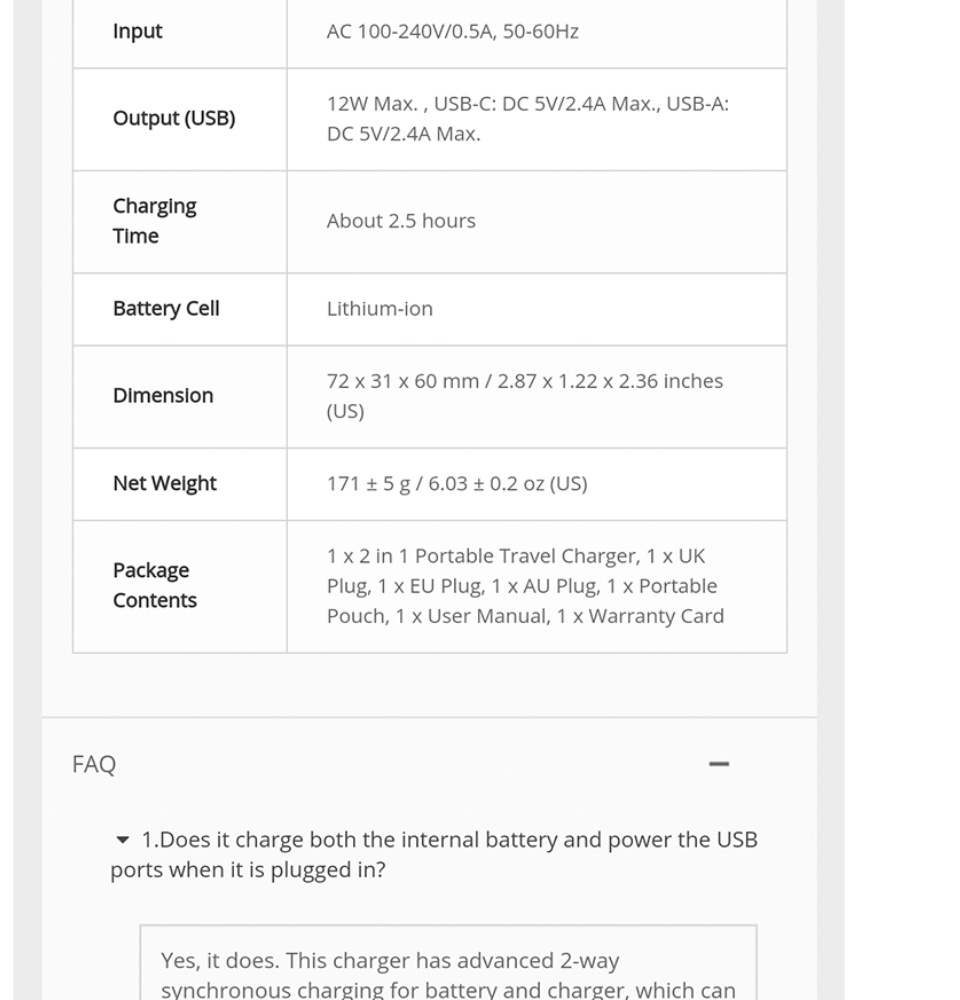
Task: Click the package contents list text
Action: [x=525, y=585]
